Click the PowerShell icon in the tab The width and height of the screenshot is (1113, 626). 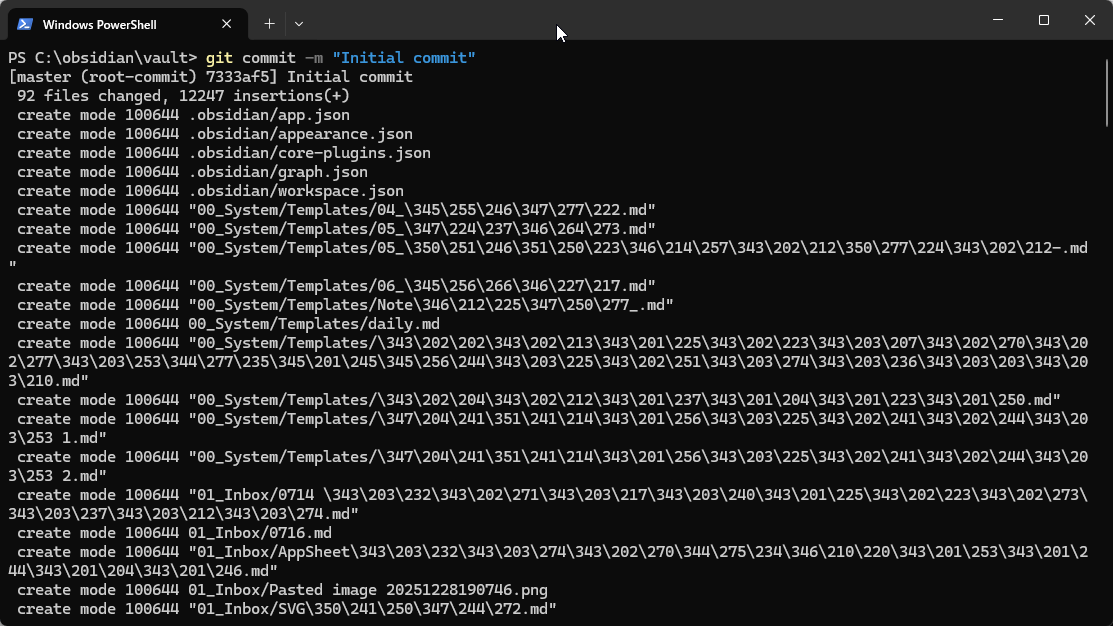[x=25, y=24]
